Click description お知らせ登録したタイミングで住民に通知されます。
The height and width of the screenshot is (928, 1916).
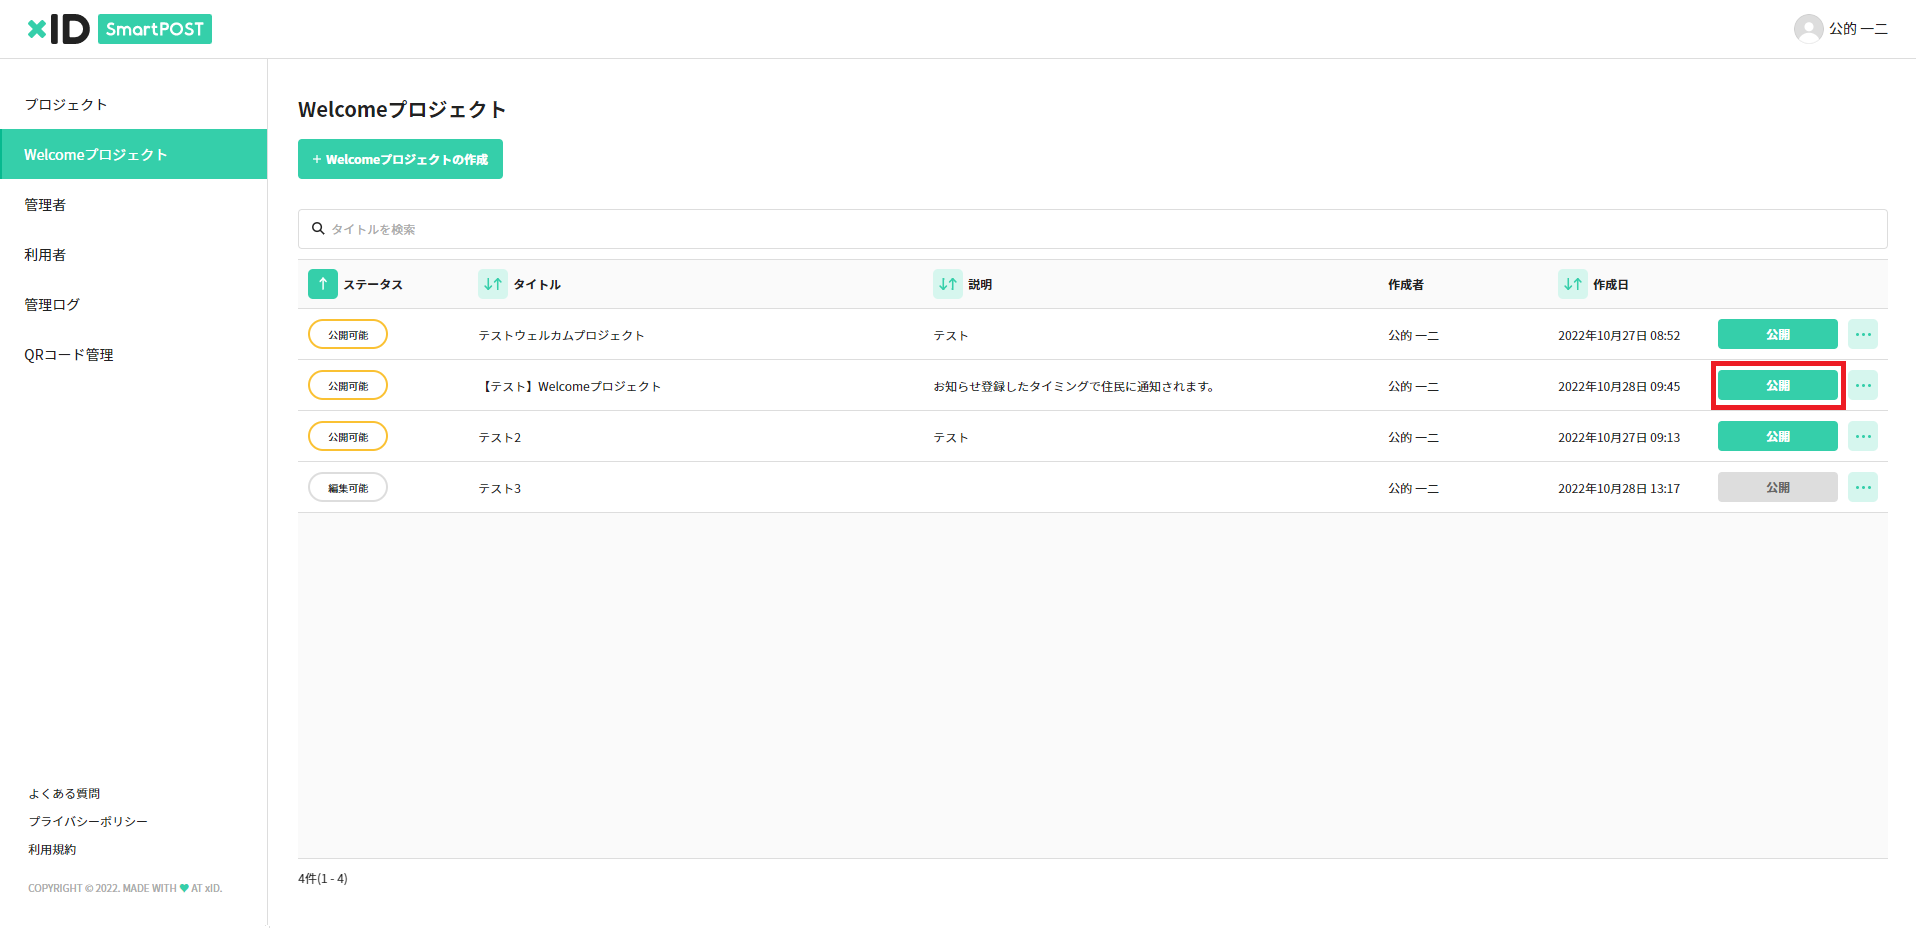click(x=1074, y=387)
